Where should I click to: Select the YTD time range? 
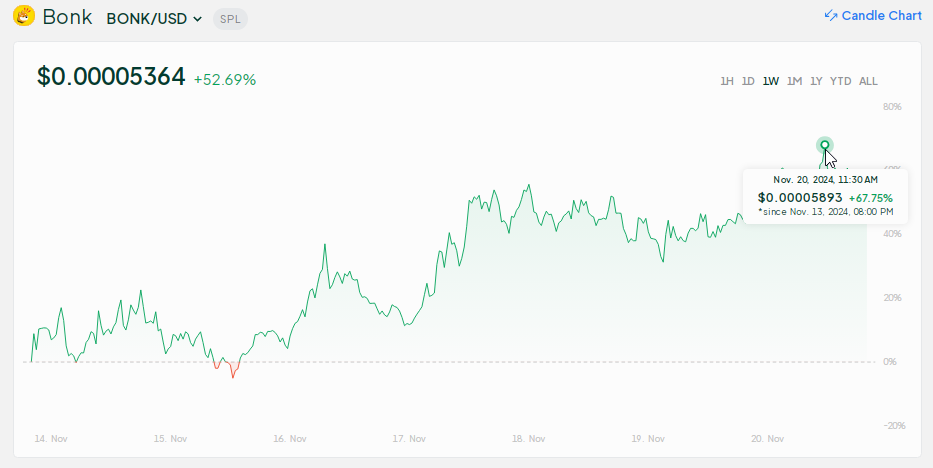click(x=841, y=81)
